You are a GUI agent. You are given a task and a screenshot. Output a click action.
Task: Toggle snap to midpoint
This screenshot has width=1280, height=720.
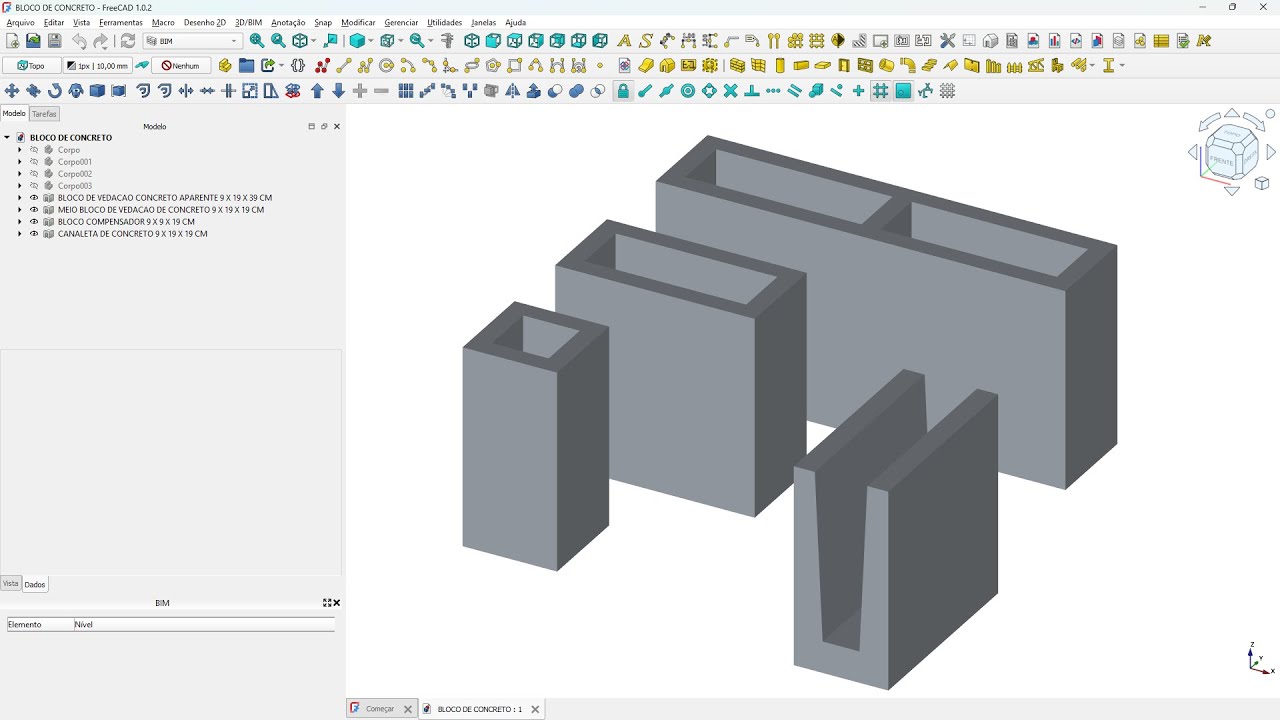[x=666, y=90]
